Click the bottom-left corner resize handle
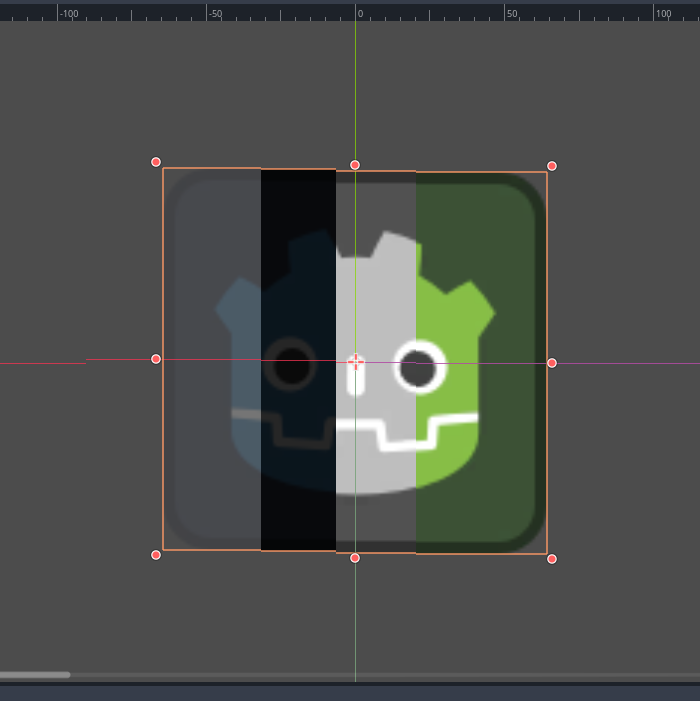Viewport: 700px width, 701px height. [156, 555]
